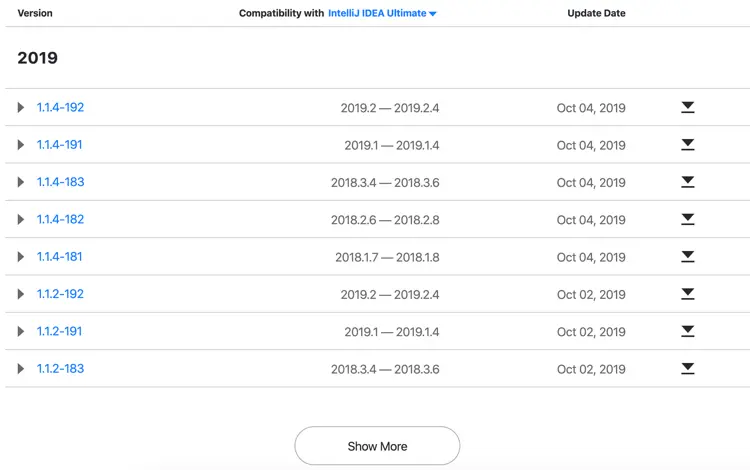
Task: Open the 1.1.4-182 version link
Action: [60, 220]
